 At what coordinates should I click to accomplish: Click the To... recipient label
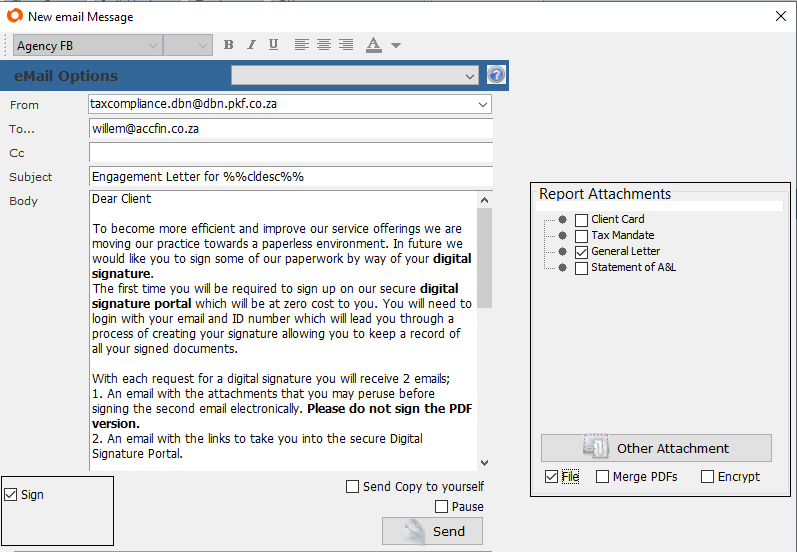[x=22, y=129]
